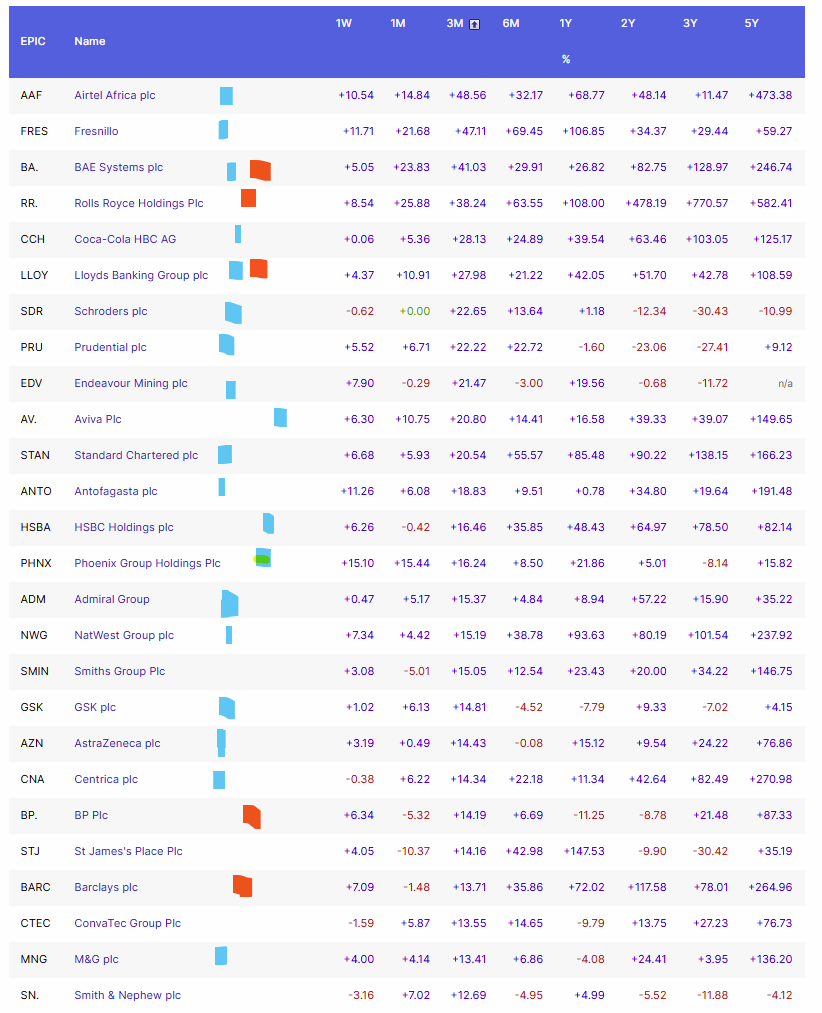822x1013 pixels.
Task: Click the sort arrow icon beside 3M
Action: click(x=475, y=24)
